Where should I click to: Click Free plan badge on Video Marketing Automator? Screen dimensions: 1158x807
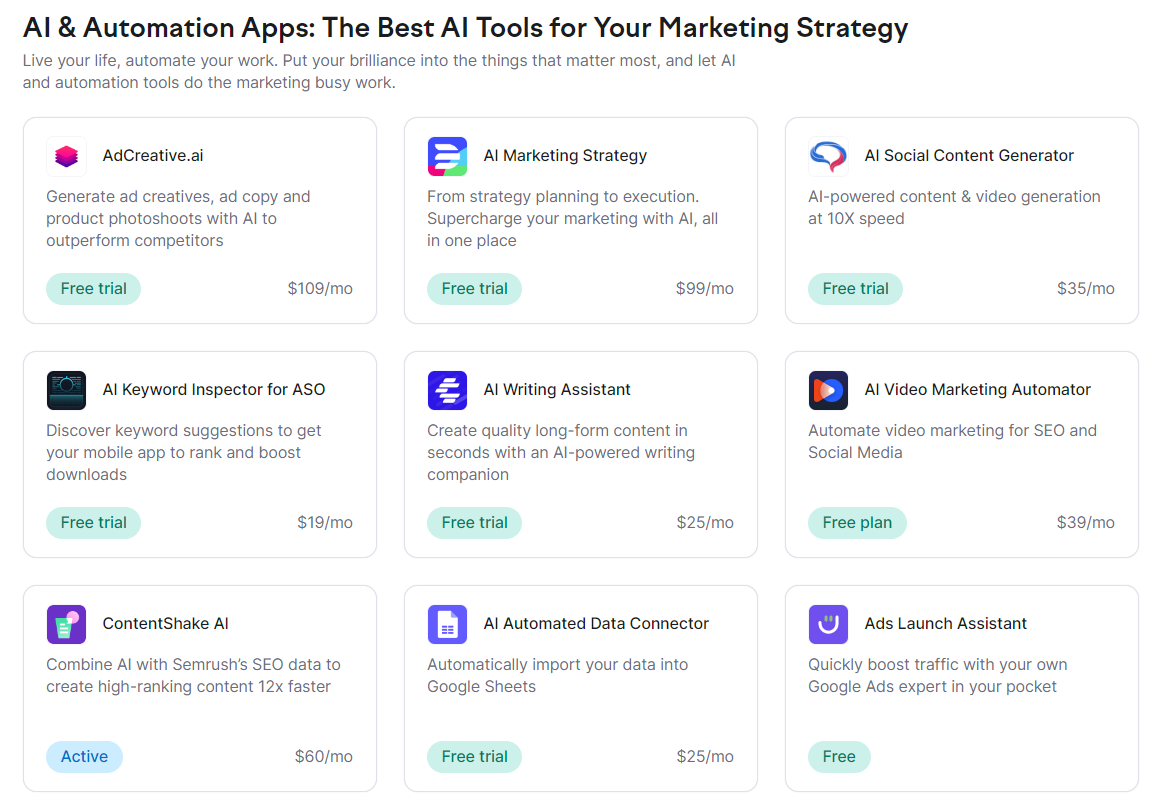[857, 523]
